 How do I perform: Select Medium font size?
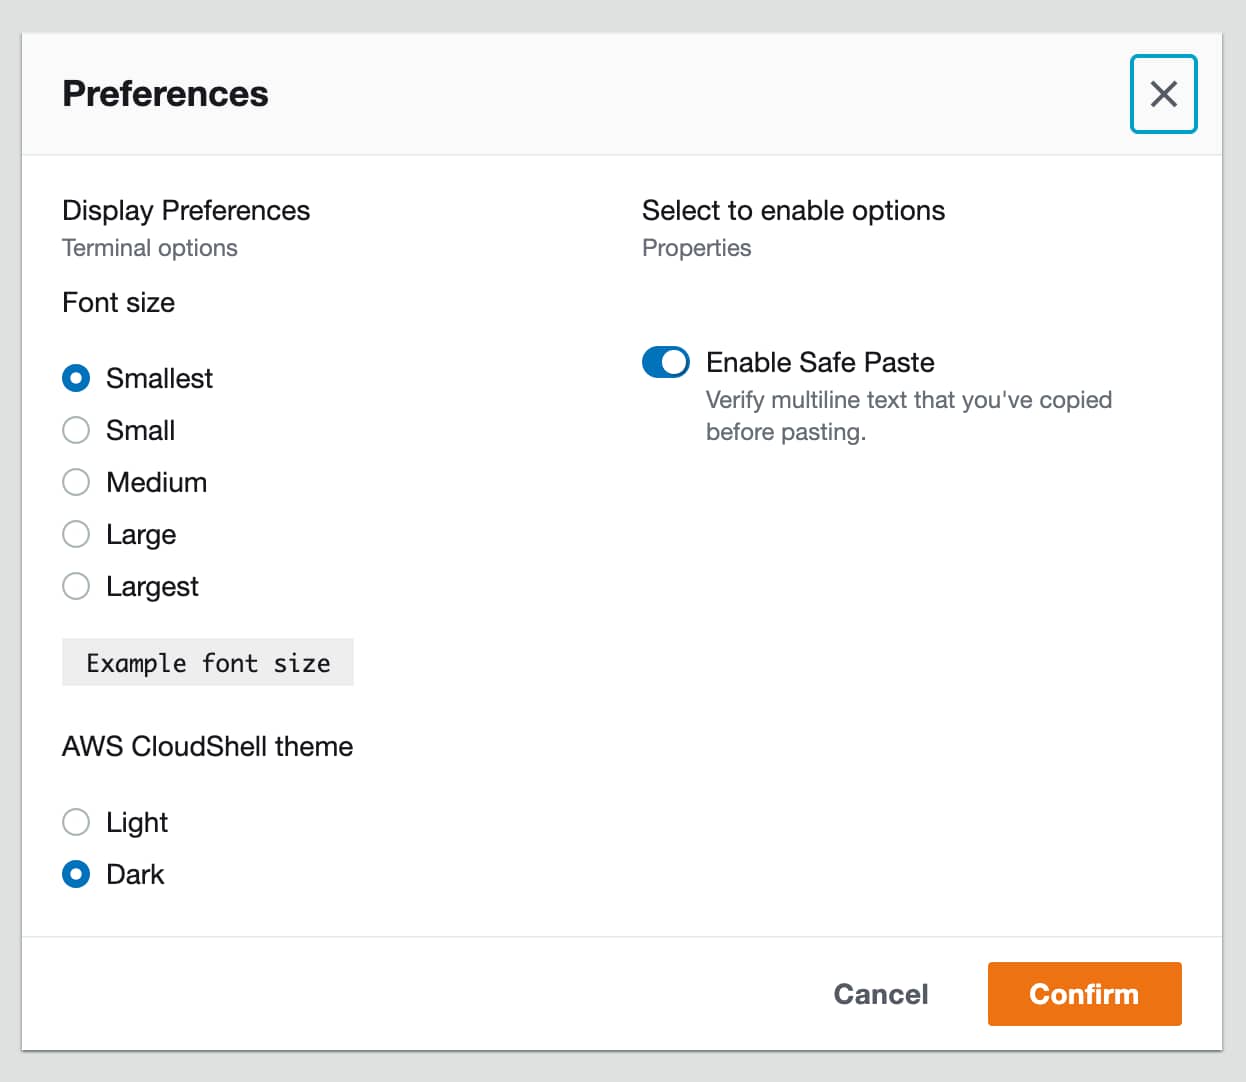click(76, 482)
